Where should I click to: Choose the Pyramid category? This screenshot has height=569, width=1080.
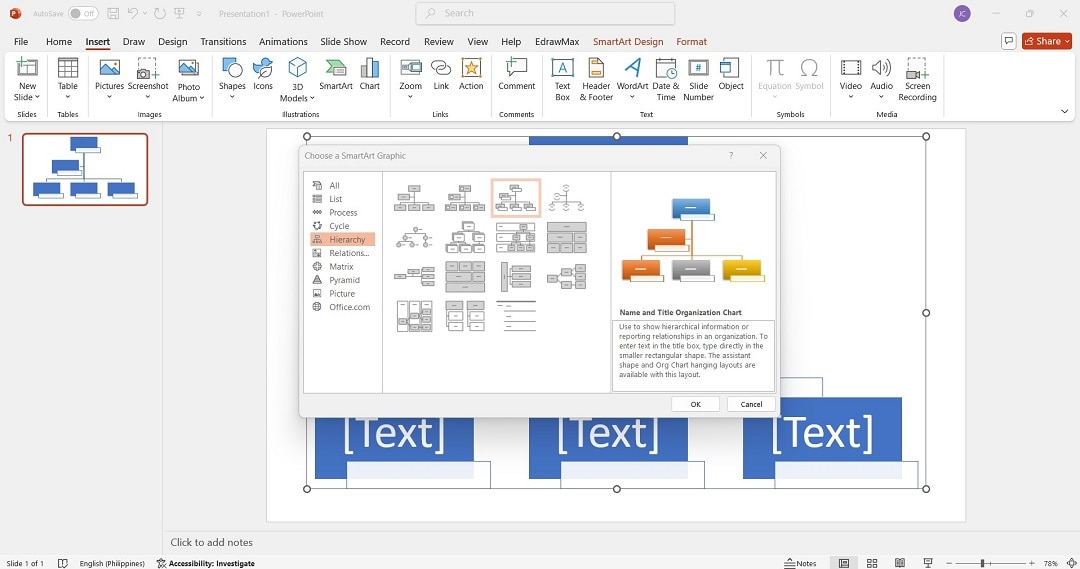click(x=342, y=280)
